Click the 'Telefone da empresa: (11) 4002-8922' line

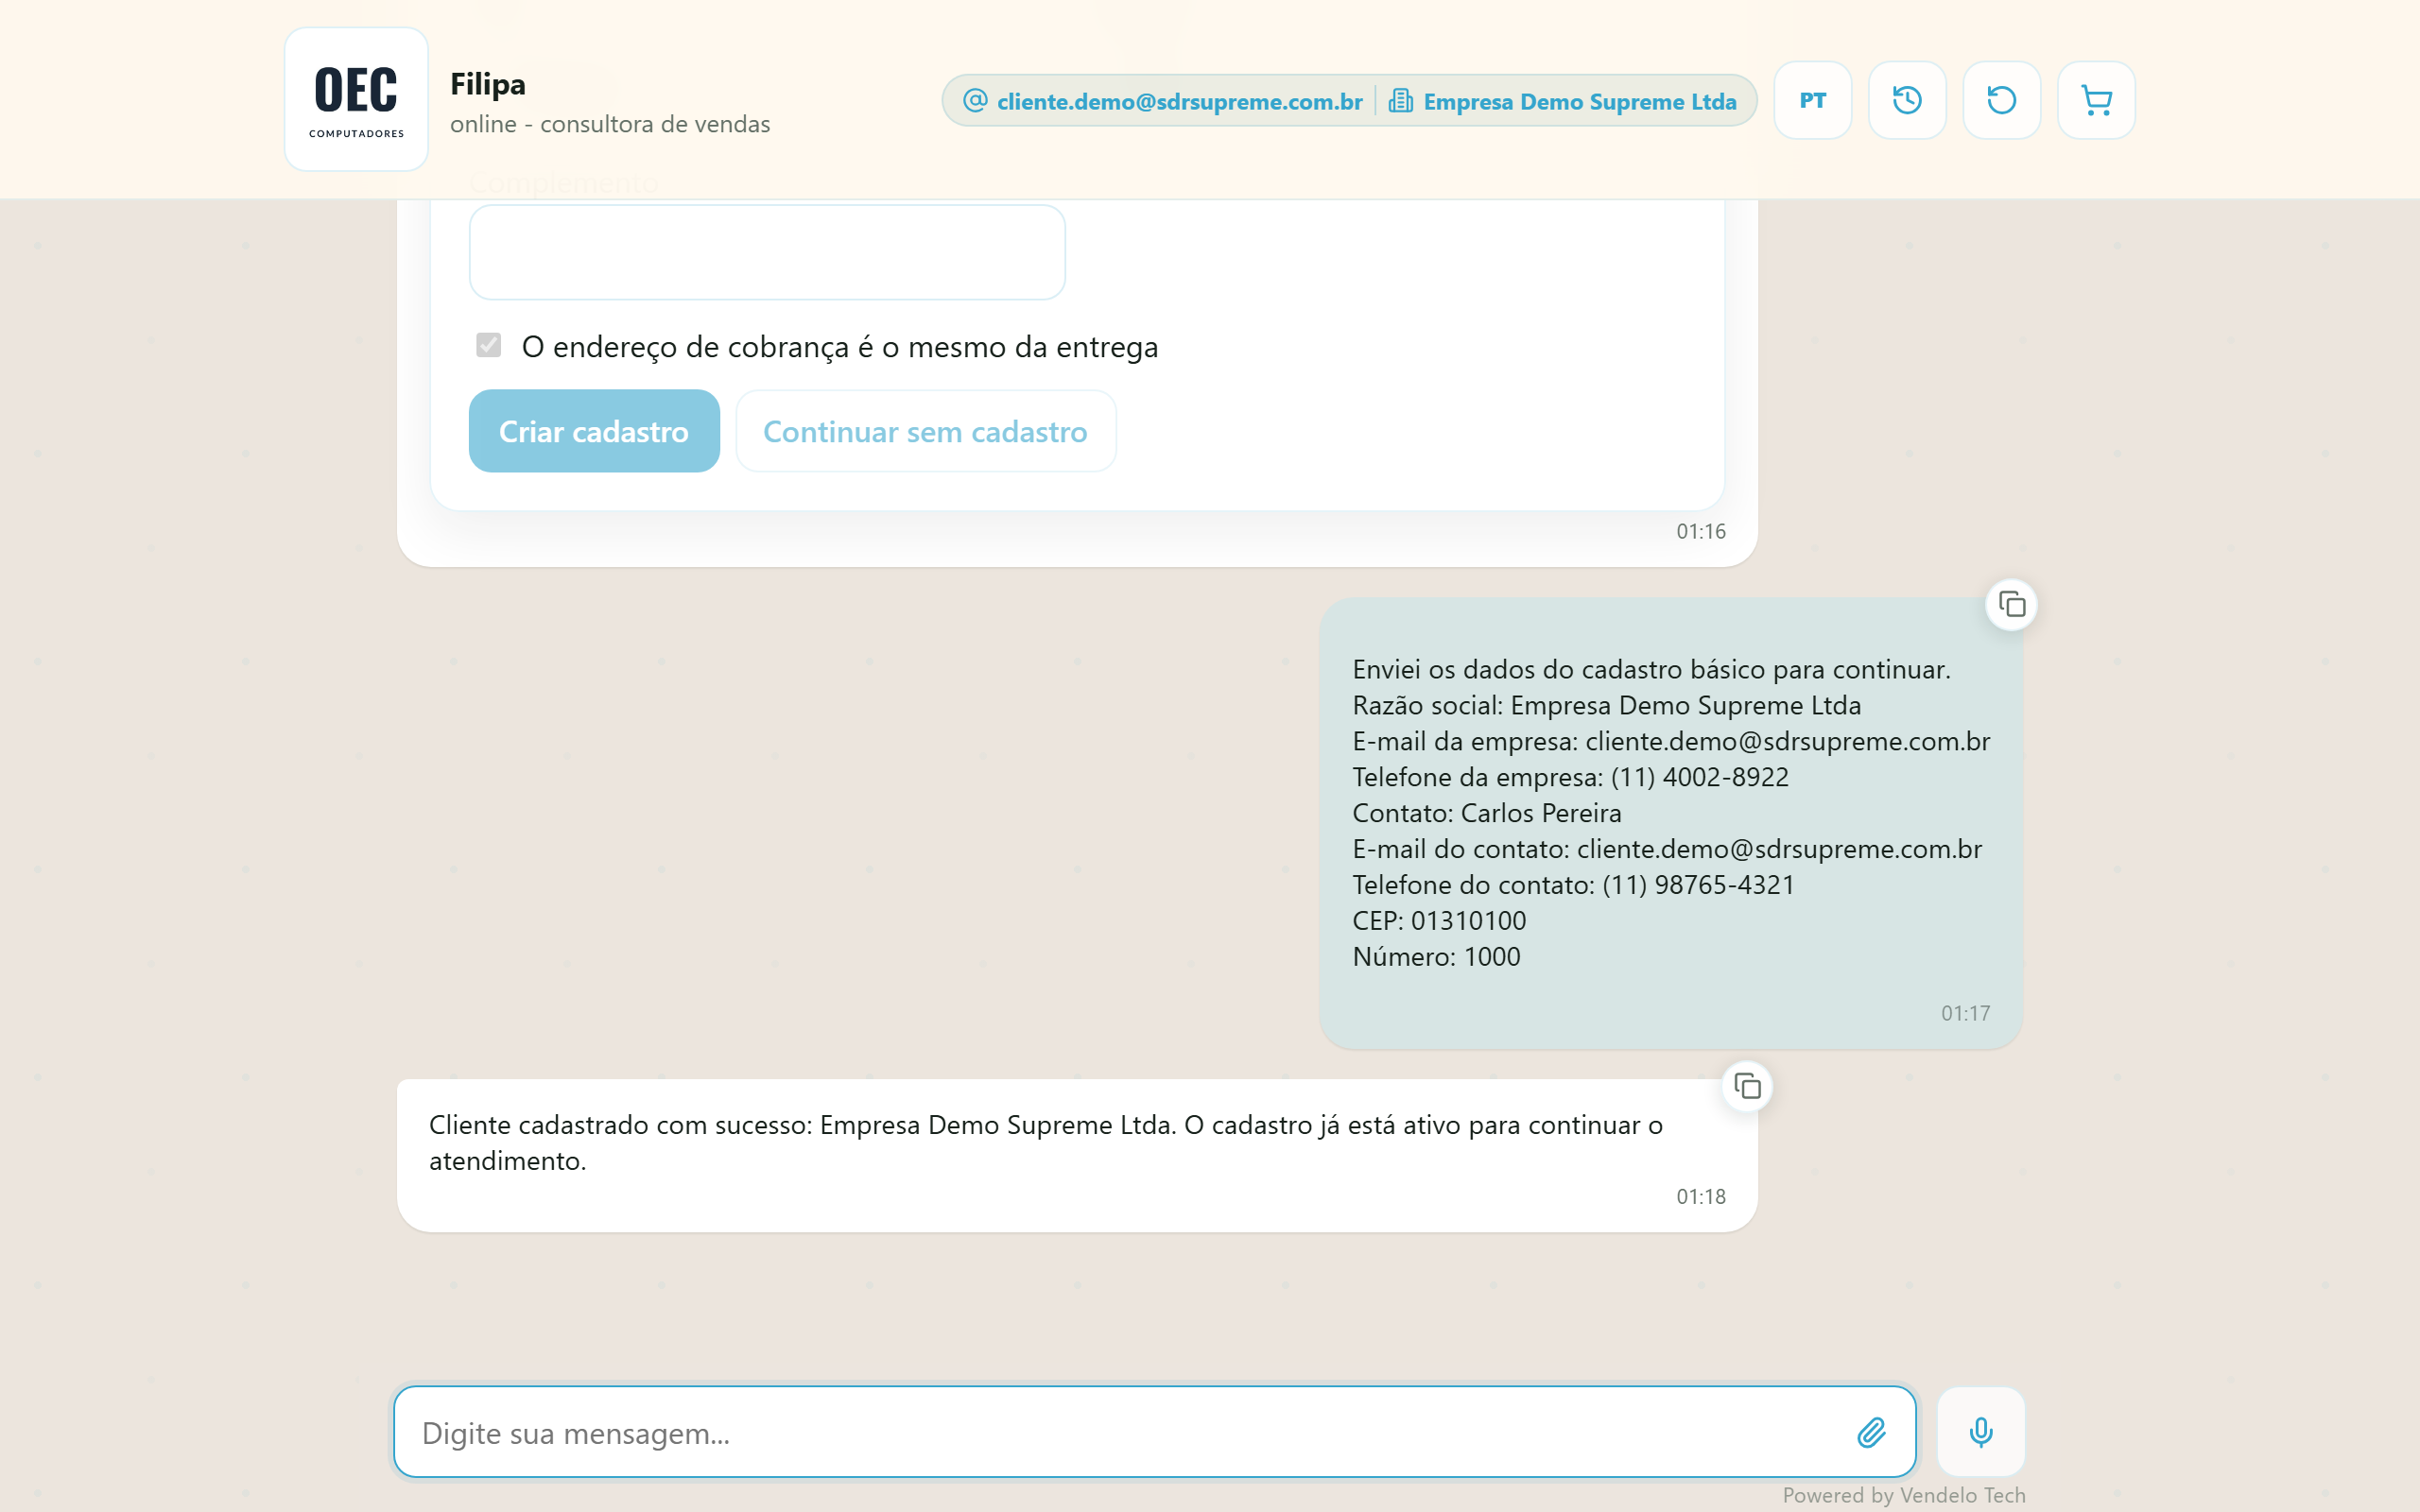pyautogui.click(x=1570, y=777)
